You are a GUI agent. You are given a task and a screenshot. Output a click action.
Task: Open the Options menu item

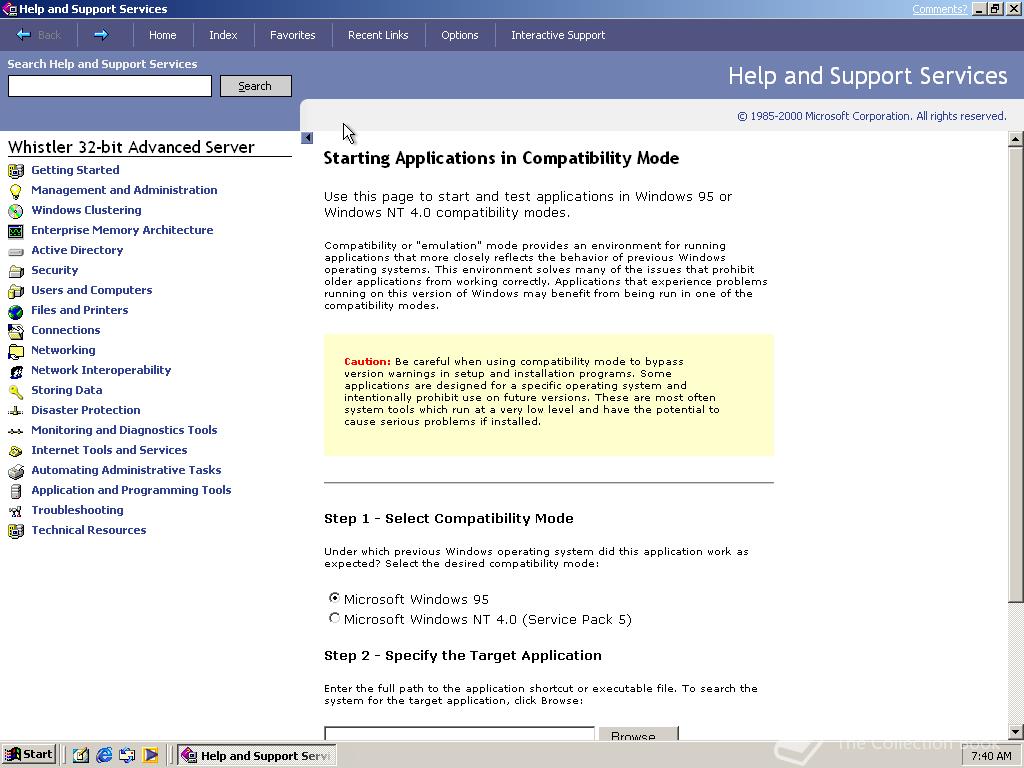[460, 35]
